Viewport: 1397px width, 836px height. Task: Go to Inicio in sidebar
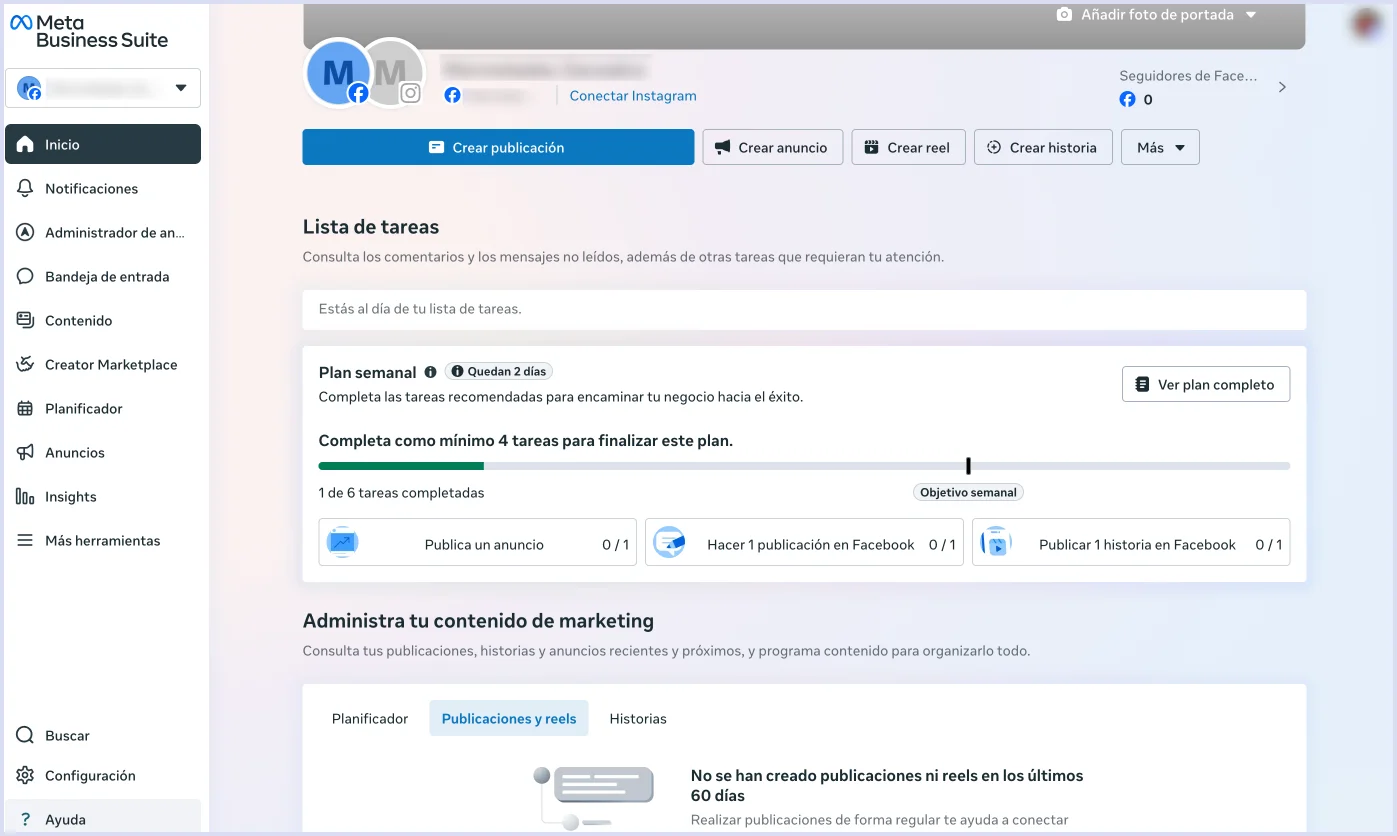[x=103, y=144]
